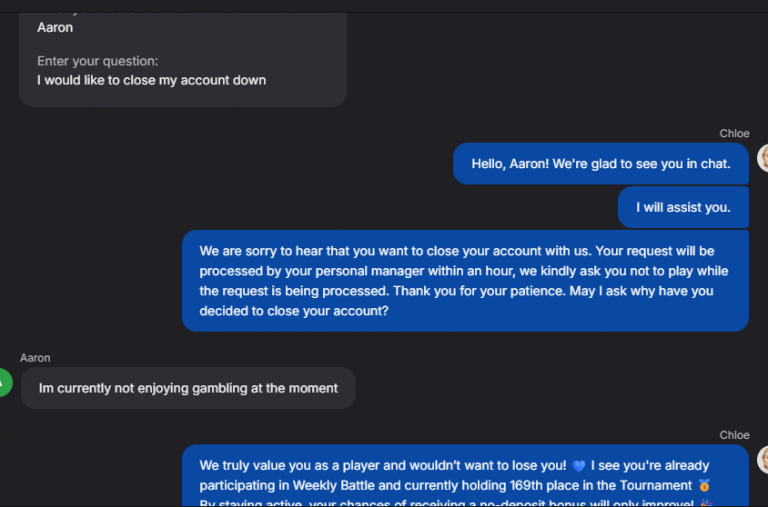Click Chloe's avatar beside the greeting message
768x507 pixels.
tap(764, 158)
